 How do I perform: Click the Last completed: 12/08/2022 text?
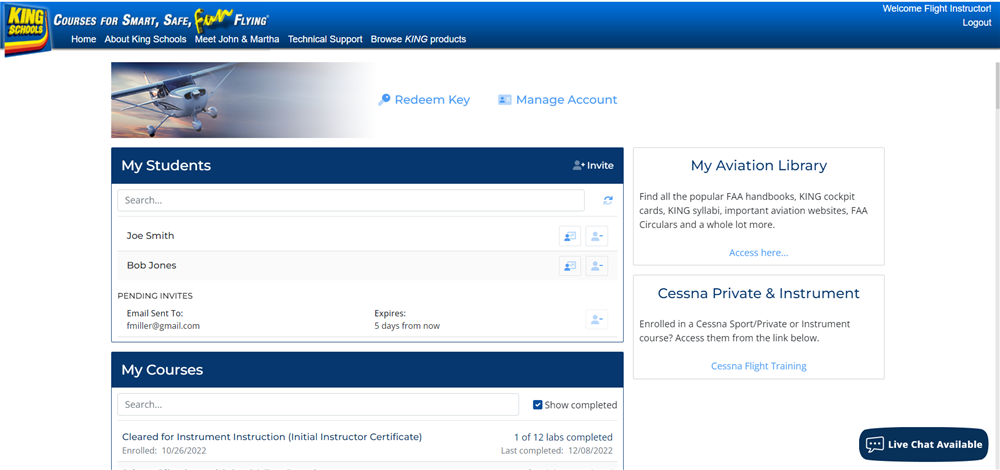pos(557,451)
